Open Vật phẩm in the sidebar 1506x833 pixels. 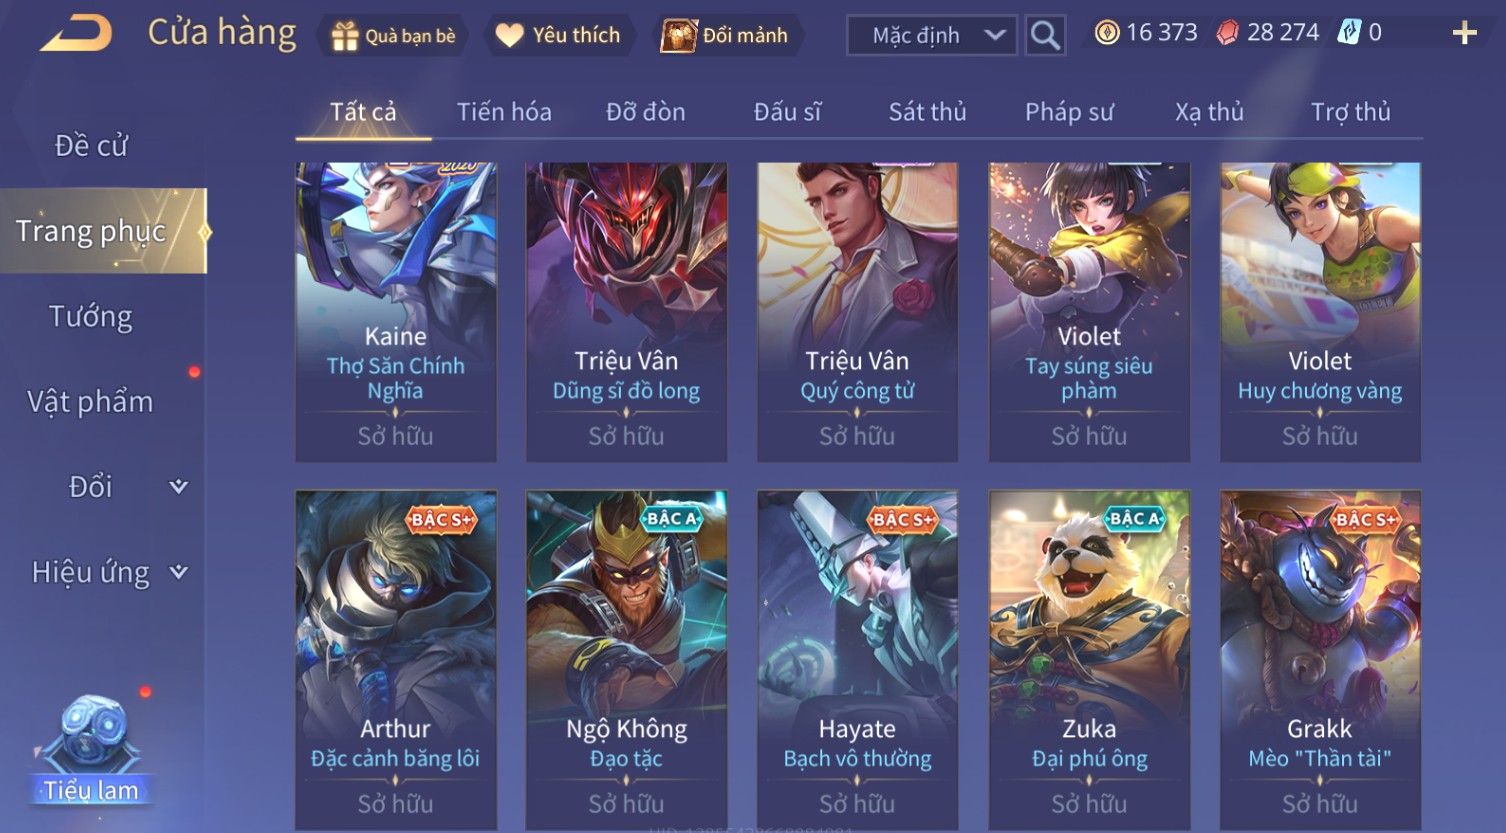[91, 402]
